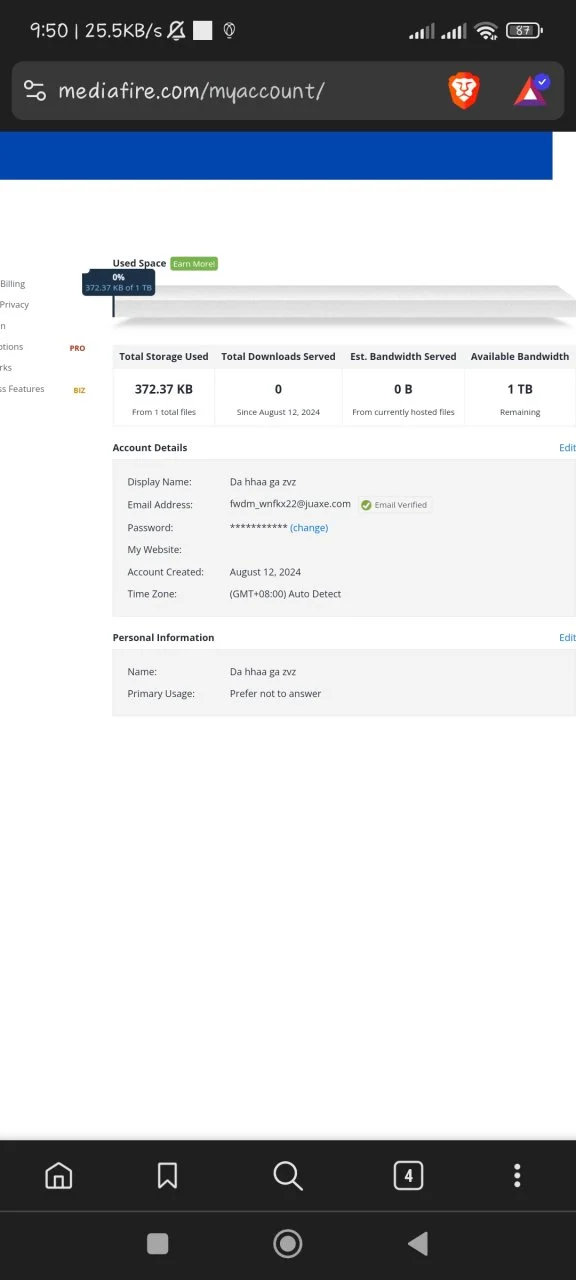
Task: Tap the Search magnifier icon
Action: [x=288, y=1175]
